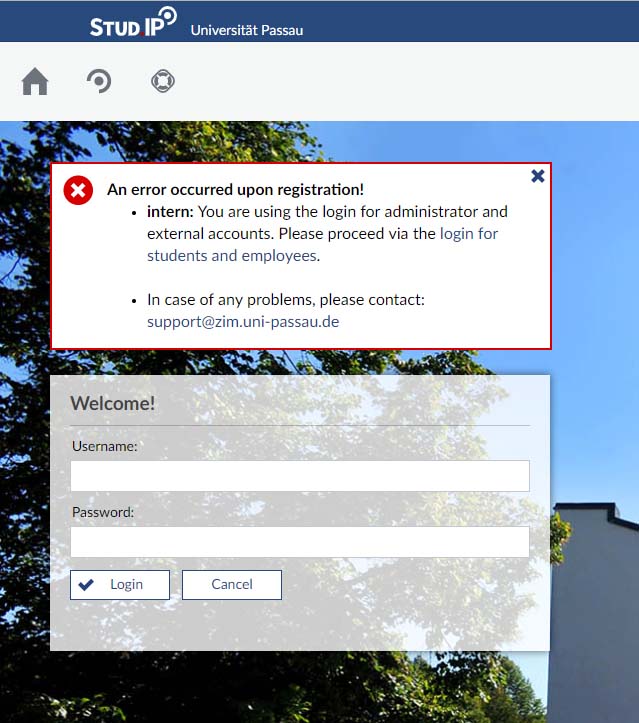The height and width of the screenshot is (723, 639).
Task: Follow the login for students and employees link
Action: click(322, 244)
